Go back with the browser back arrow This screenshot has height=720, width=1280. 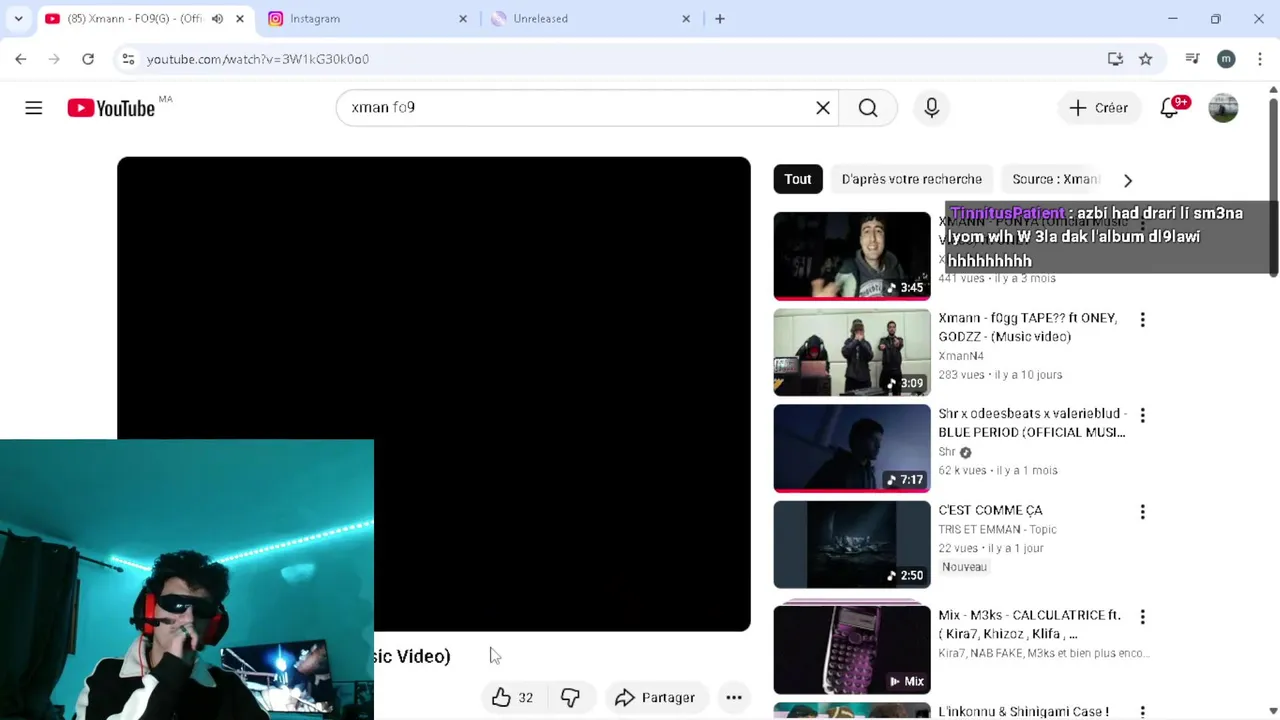(21, 59)
